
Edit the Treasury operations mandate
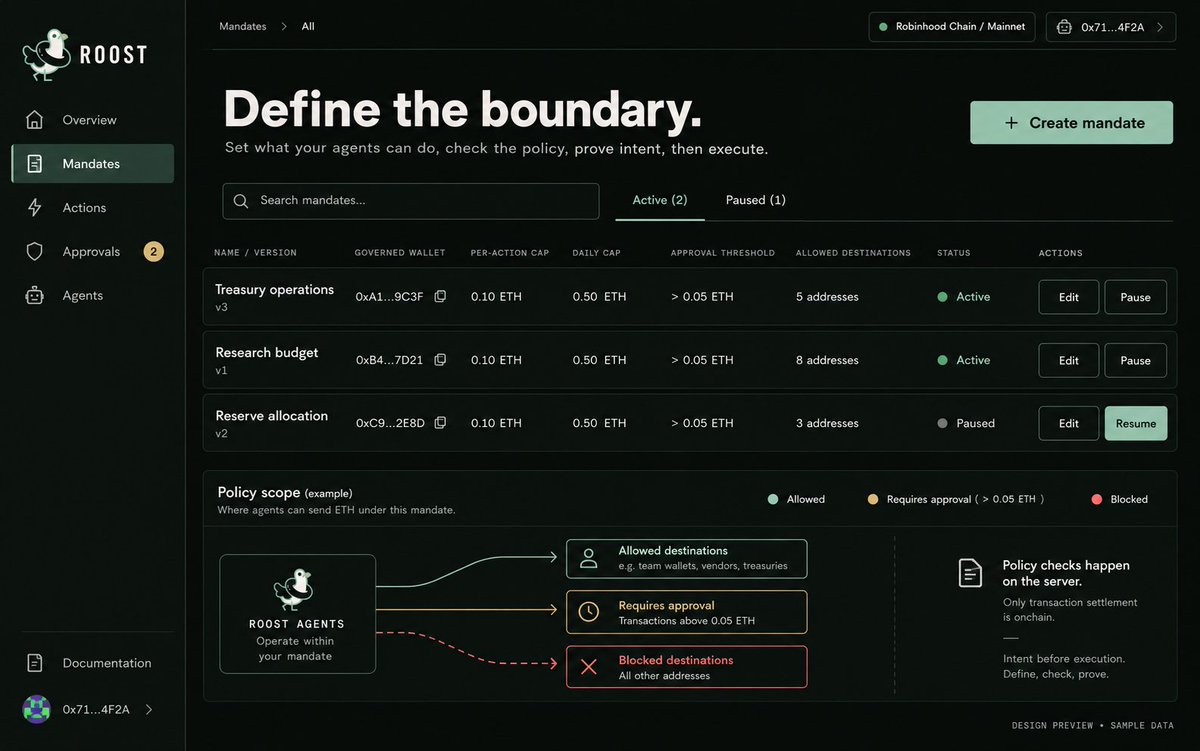click(1068, 297)
